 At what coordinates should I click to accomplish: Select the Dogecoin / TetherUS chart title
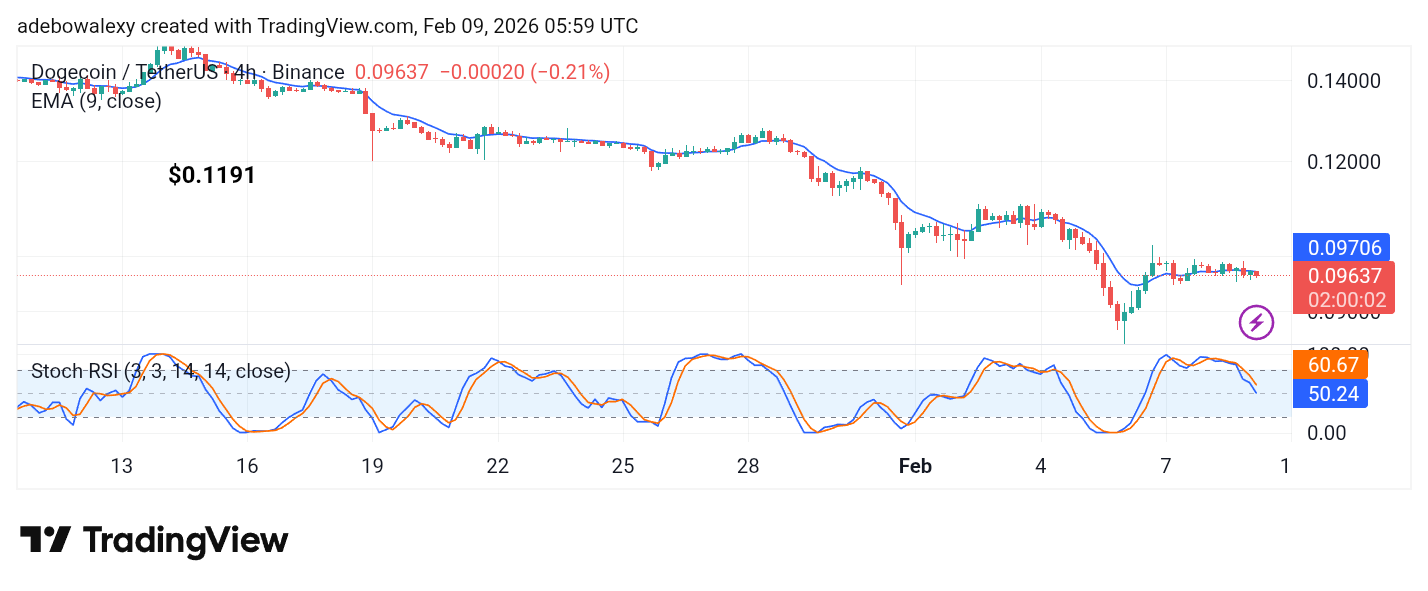[x=188, y=72]
